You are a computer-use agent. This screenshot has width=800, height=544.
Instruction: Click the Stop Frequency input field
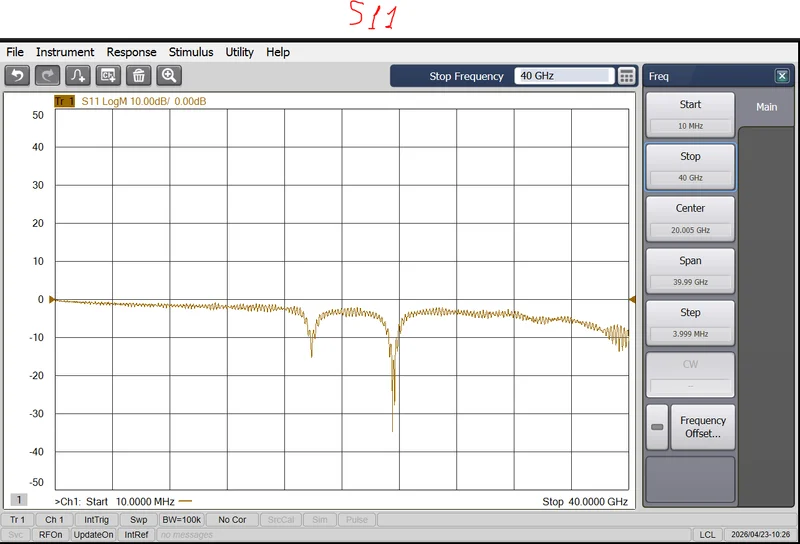coord(563,76)
